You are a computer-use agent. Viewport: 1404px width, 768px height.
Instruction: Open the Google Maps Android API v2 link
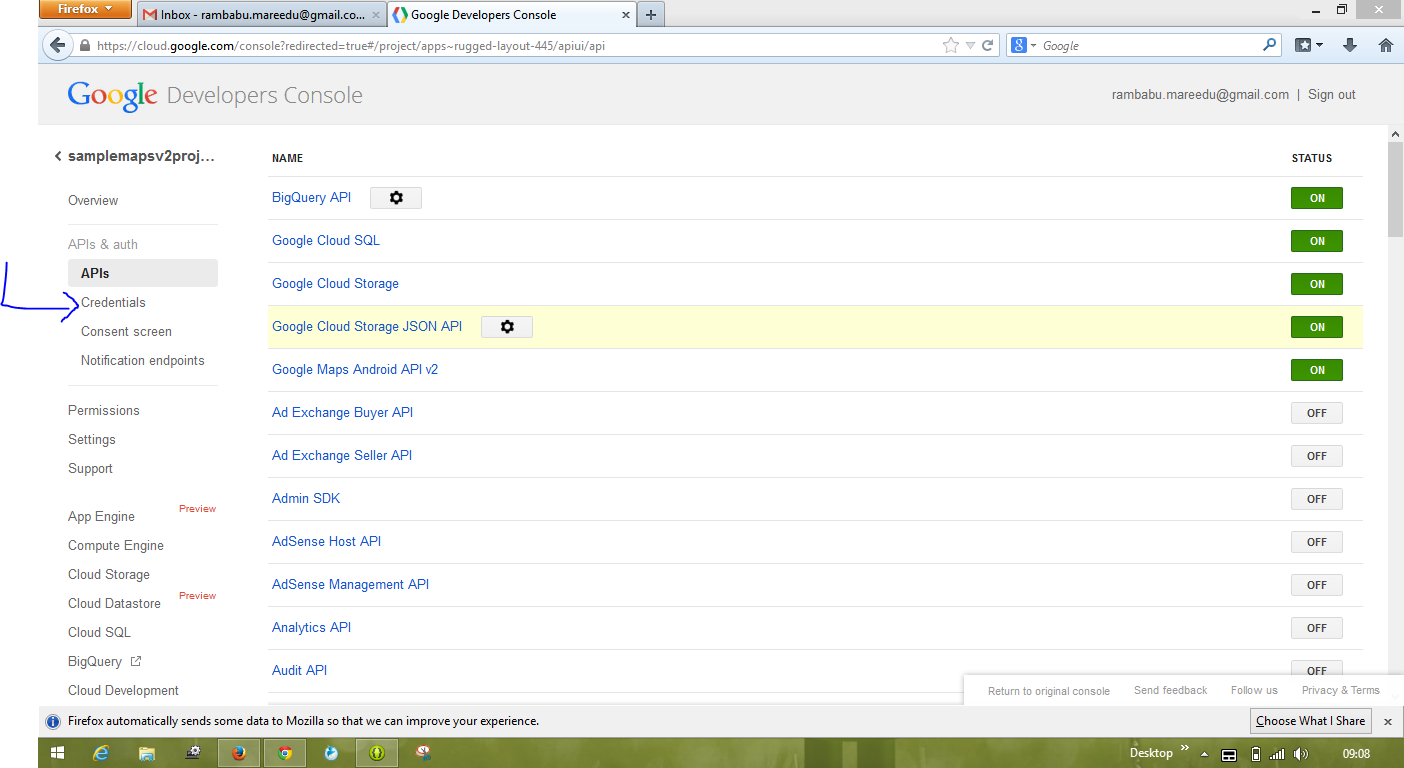coord(355,369)
